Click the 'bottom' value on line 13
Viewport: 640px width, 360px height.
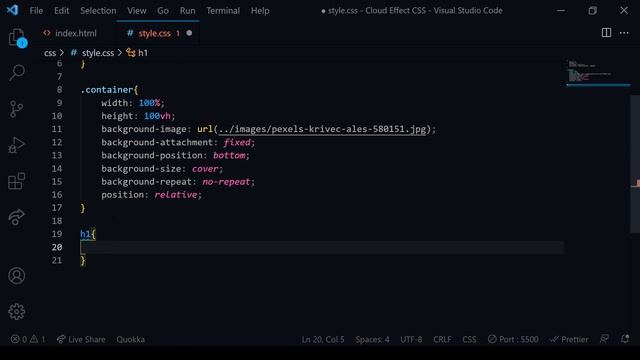point(229,155)
